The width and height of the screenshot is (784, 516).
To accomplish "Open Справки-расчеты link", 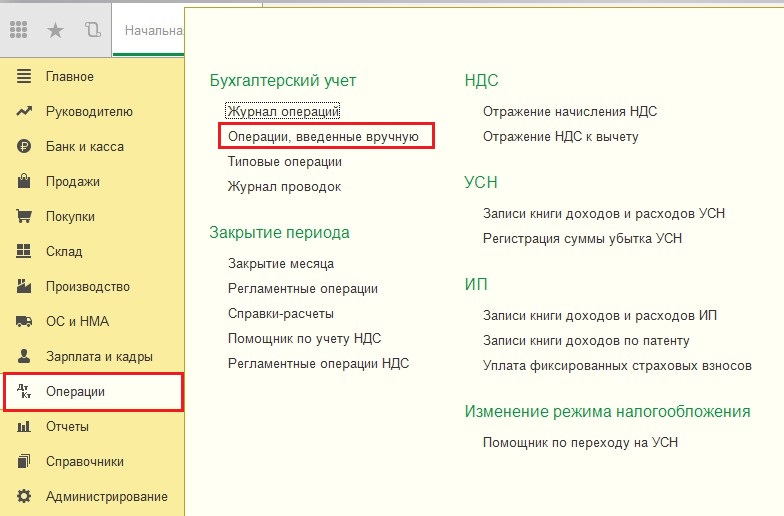I will pyautogui.click(x=281, y=314).
